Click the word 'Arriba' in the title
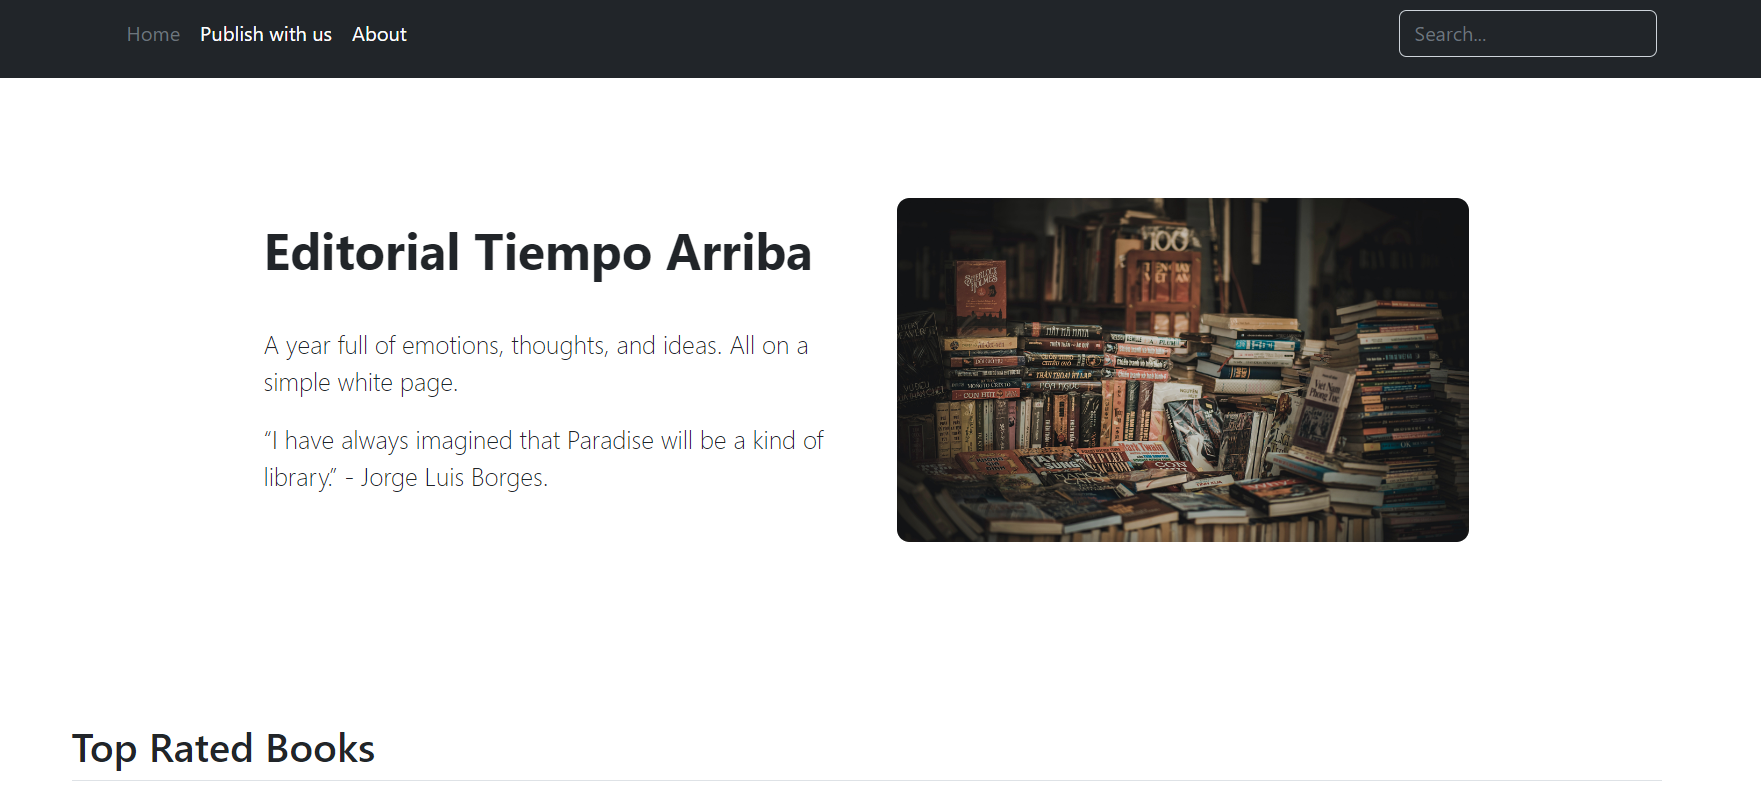This screenshot has width=1761, height=805. tap(739, 252)
